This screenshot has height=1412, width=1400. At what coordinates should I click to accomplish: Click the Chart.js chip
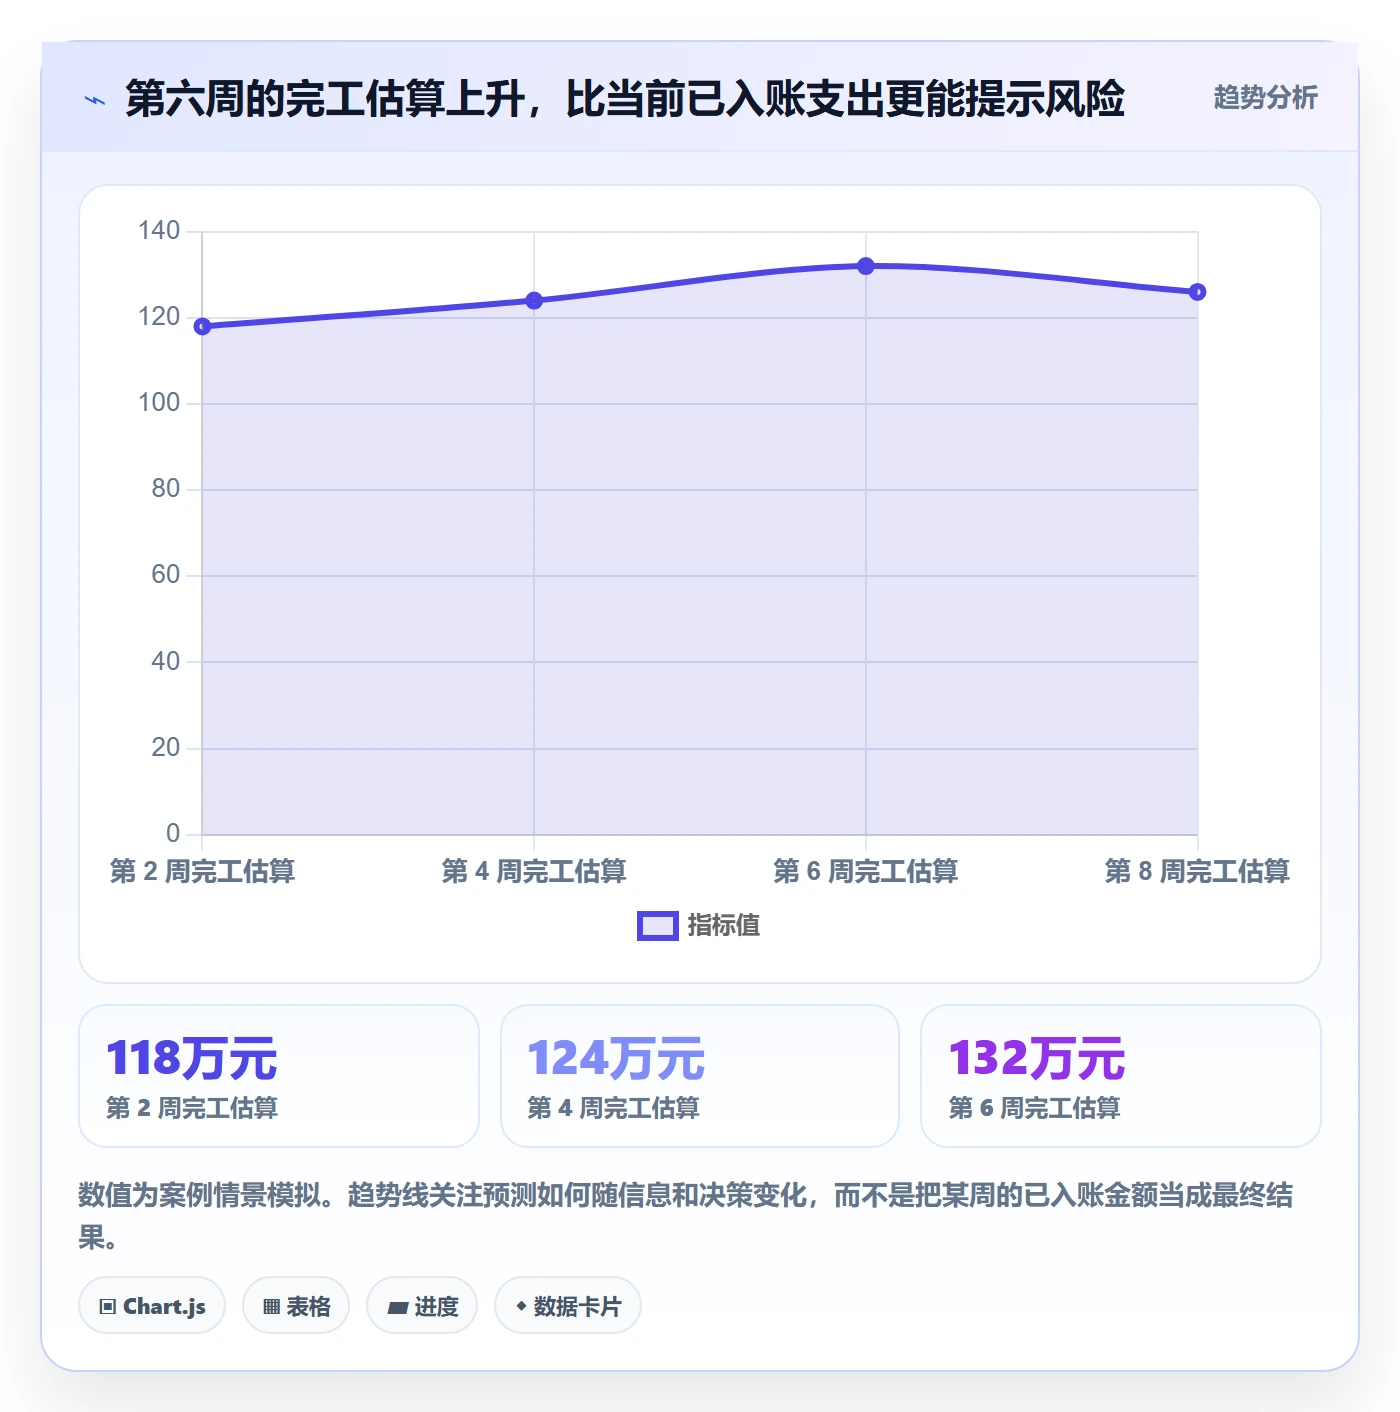(x=152, y=1306)
